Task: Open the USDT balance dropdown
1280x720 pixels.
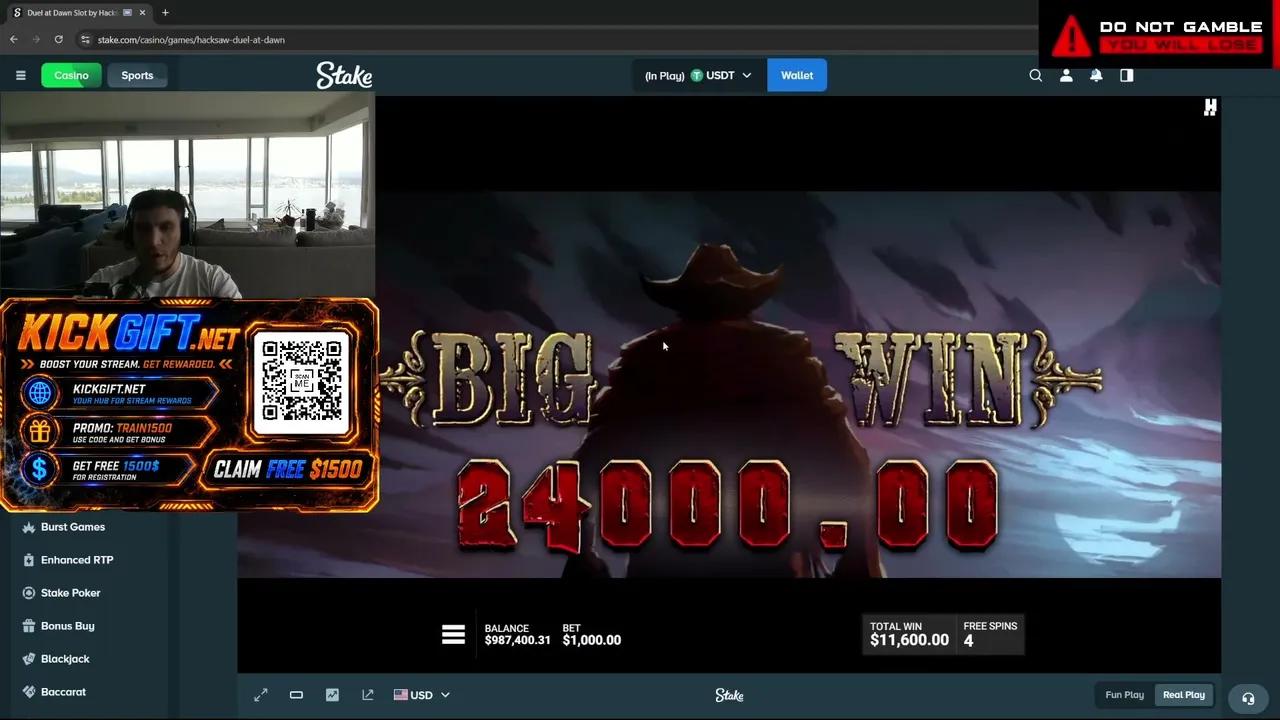Action: (698, 76)
